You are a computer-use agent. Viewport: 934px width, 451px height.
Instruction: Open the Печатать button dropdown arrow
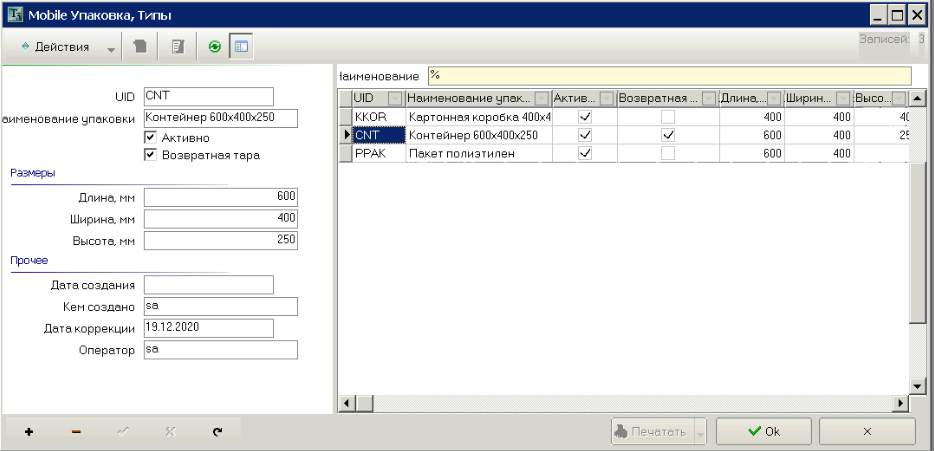(700, 432)
